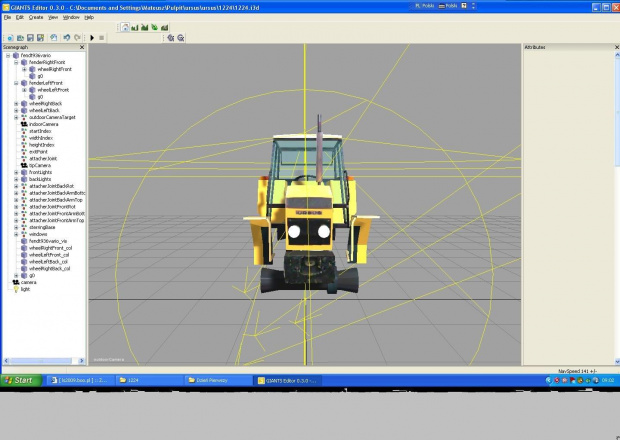Screen dimensions: 620x440
Task: Click the light bulb icon in scenegraph
Action: (16, 289)
